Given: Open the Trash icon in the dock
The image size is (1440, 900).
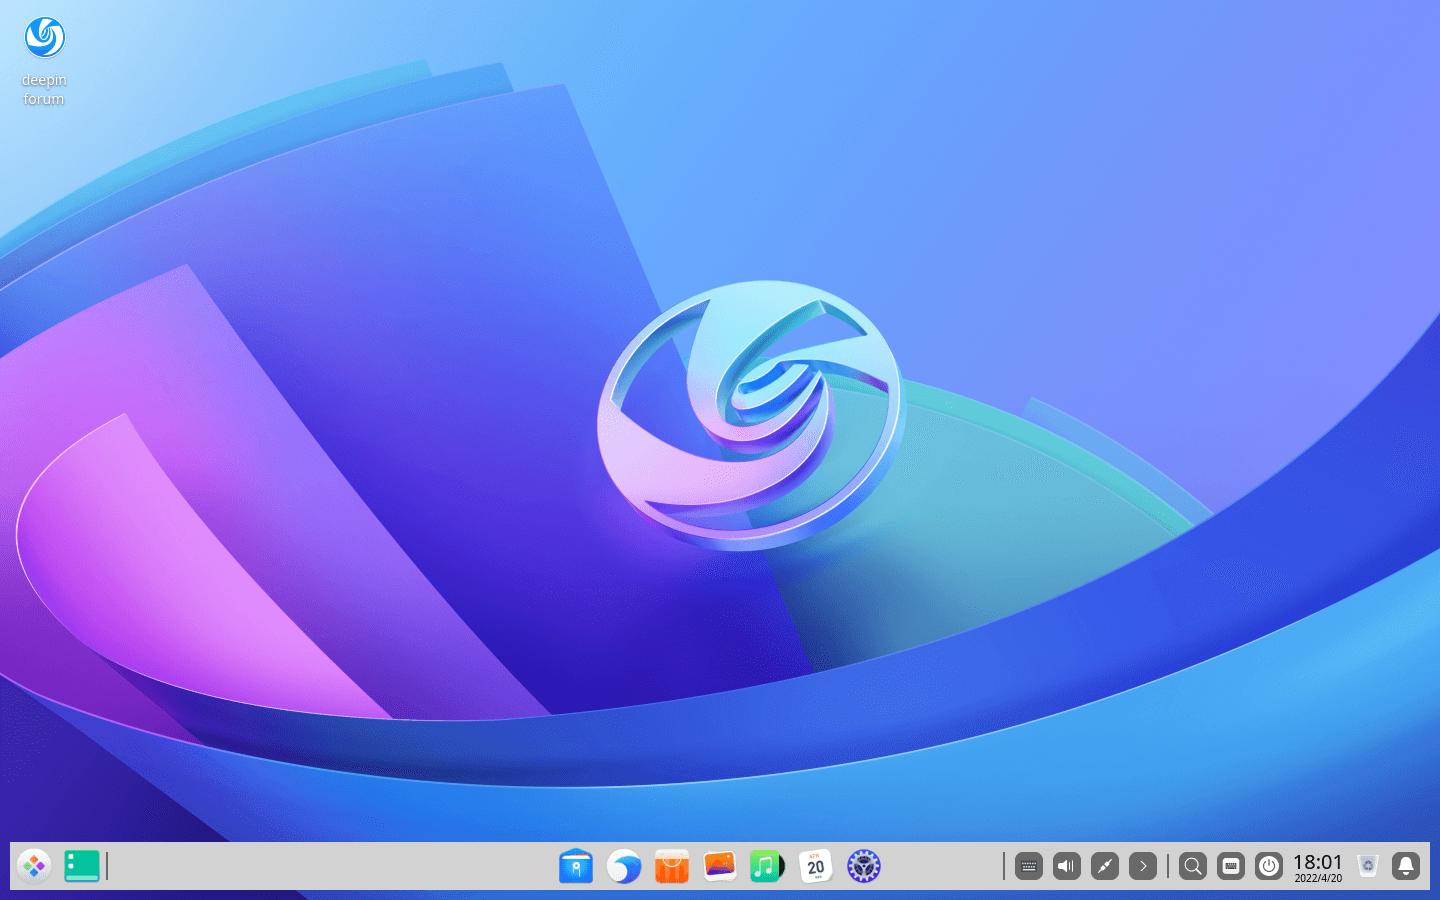Looking at the screenshot, I should click(1368, 866).
